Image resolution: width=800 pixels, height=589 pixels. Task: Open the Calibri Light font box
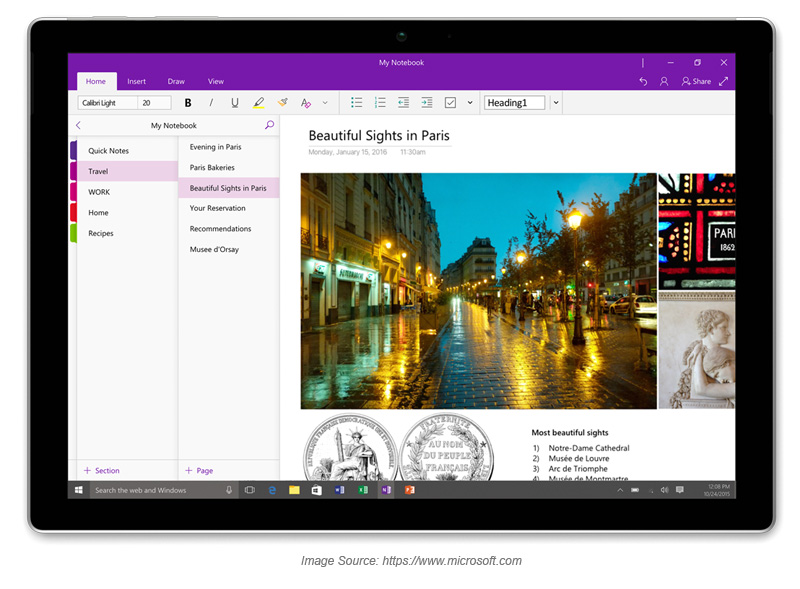pyautogui.click(x=107, y=103)
